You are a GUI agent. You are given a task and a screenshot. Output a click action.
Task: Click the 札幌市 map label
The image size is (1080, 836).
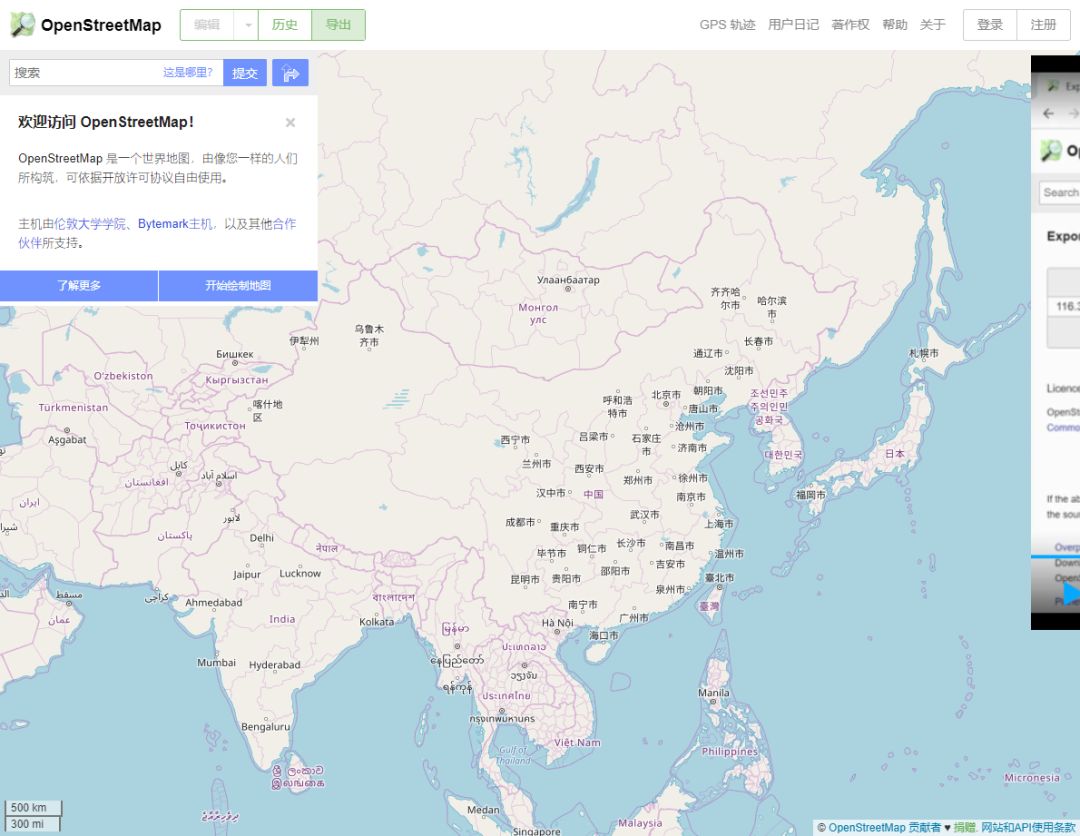tap(924, 353)
